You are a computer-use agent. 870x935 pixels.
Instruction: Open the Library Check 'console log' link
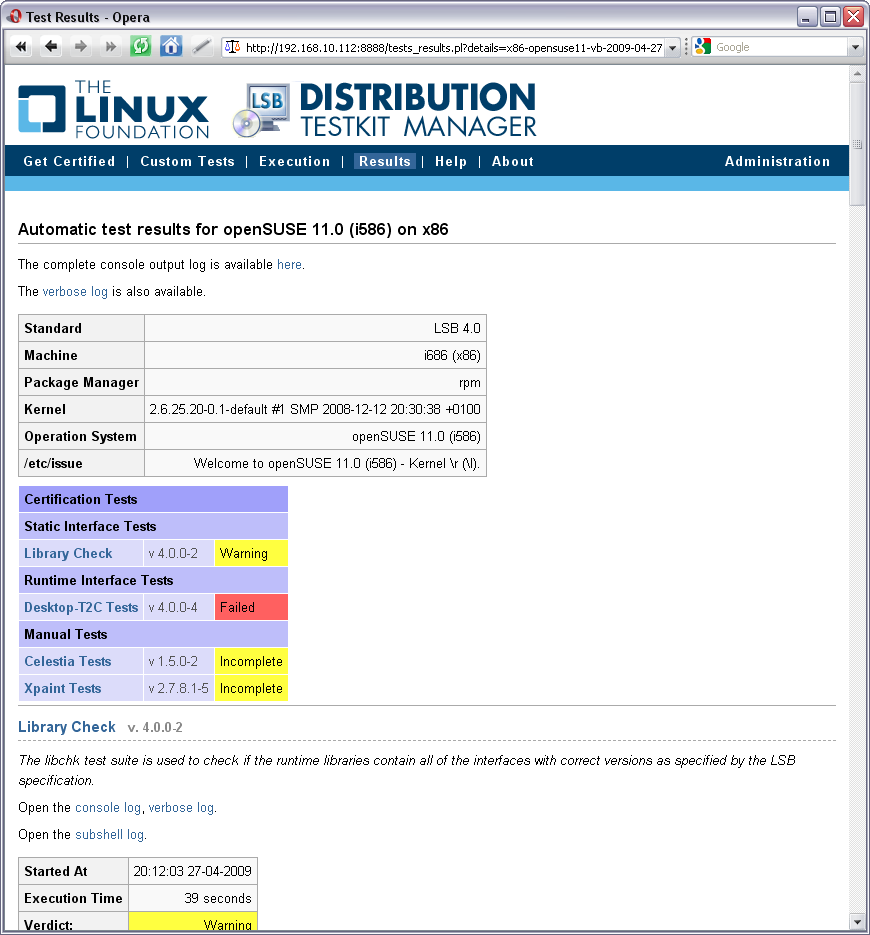pyautogui.click(x=108, y=807)
